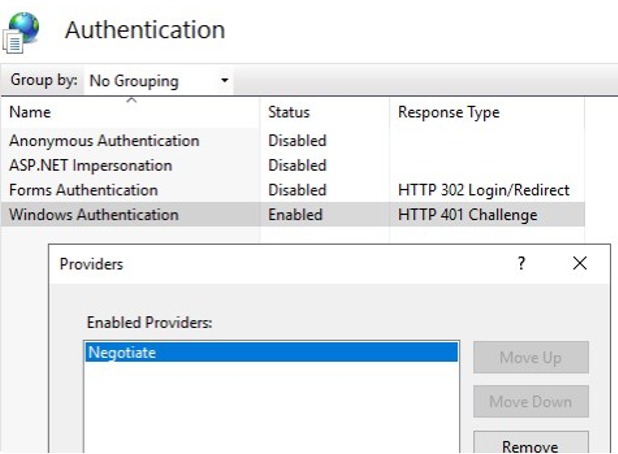Screen dimensions: 618x454
Task: Click Disabled status of Anonymous Authentication
Action: coord(297,141)
